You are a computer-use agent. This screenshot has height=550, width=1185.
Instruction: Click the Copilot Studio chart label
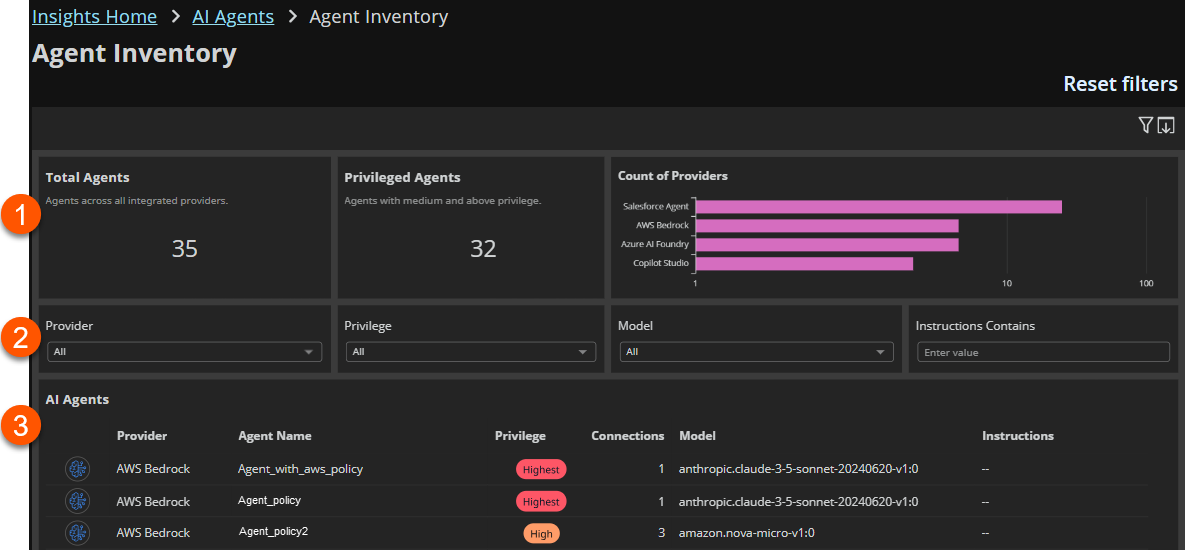click(x=661, y=263)
